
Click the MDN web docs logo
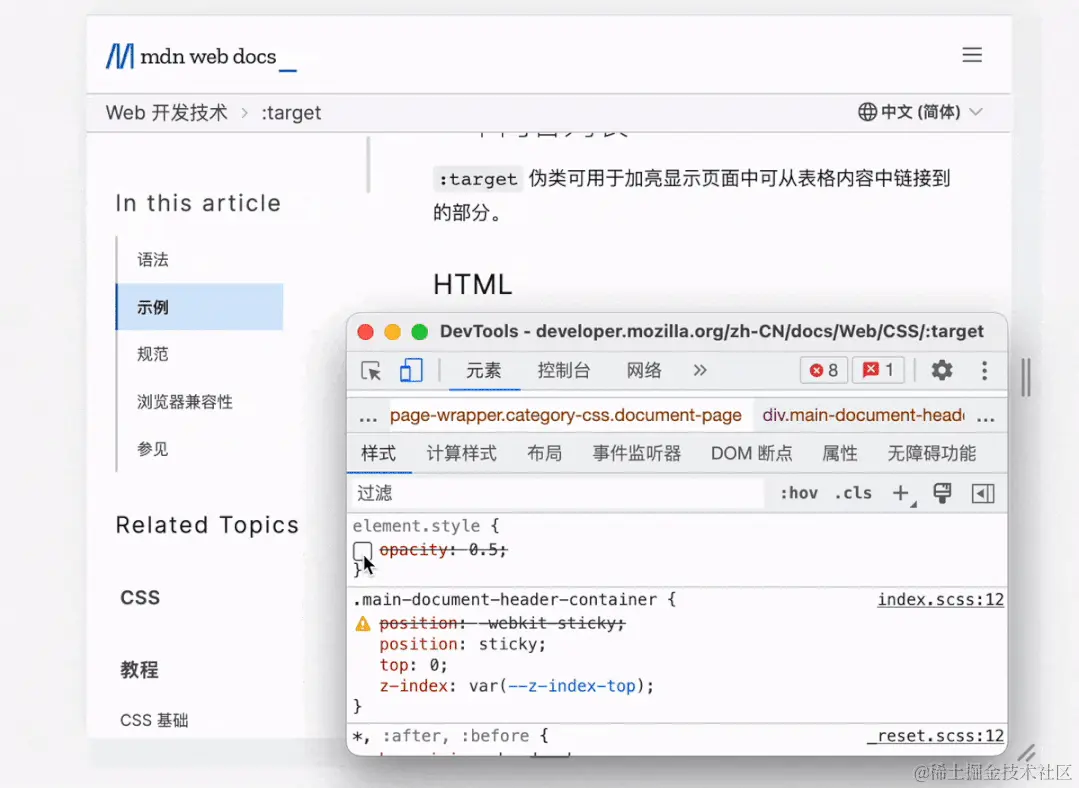click(x=201, y=56)
